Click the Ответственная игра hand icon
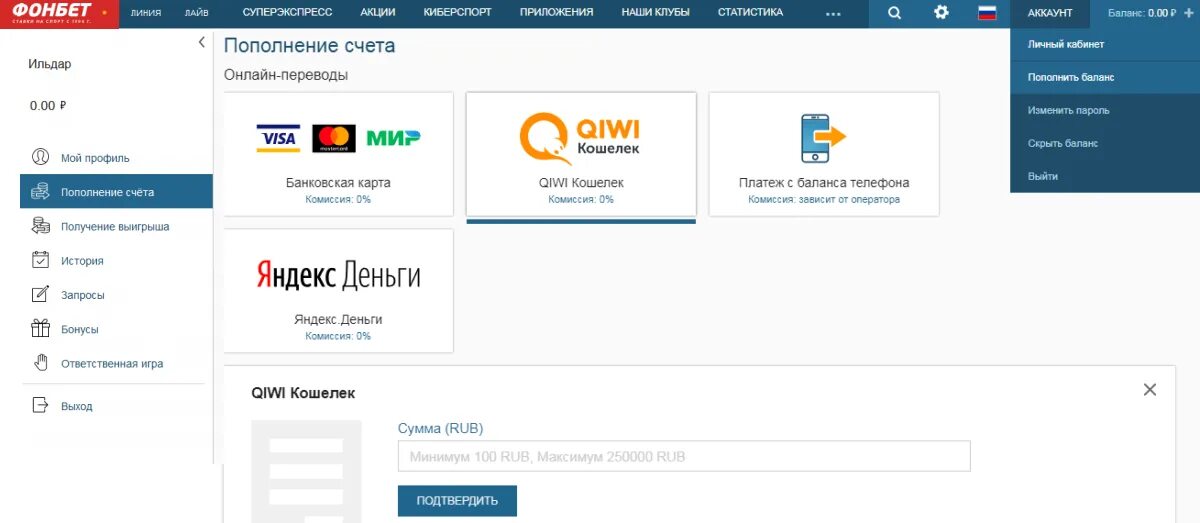This screenshot has height=523, width=1200. coord(41,363)
